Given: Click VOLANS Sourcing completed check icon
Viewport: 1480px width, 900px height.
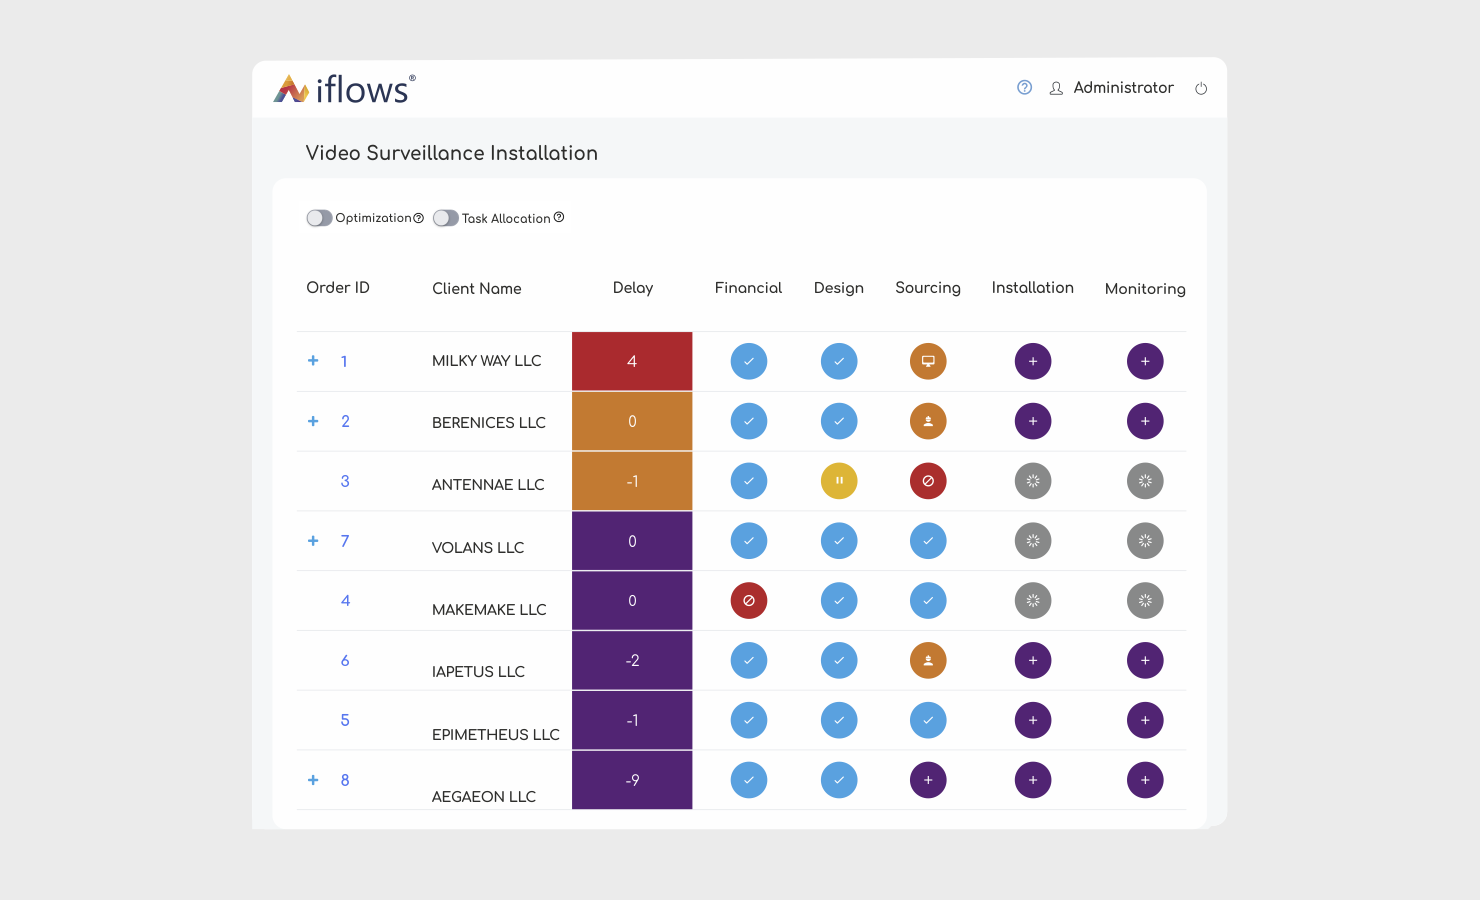Looking at the screenshot, I should 928,541.
